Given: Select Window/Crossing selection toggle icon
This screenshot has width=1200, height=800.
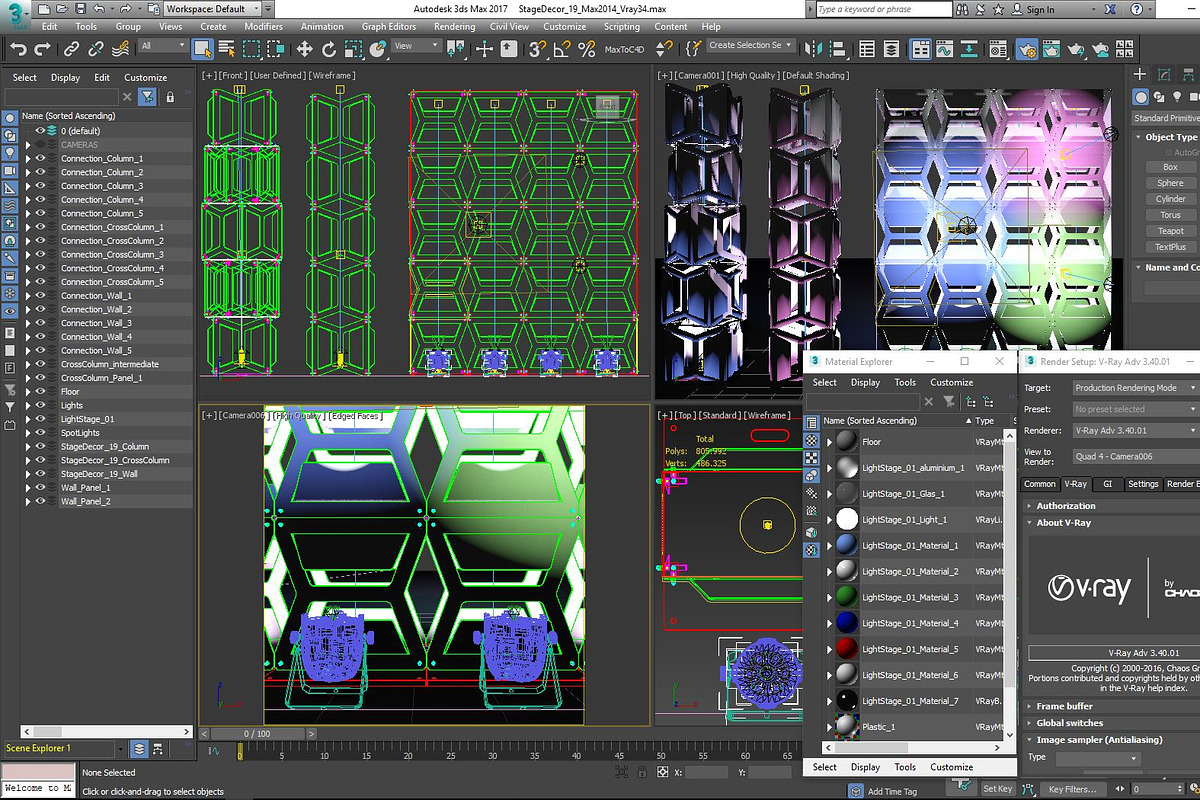Looking at the screenshot, I should point(275,48).
